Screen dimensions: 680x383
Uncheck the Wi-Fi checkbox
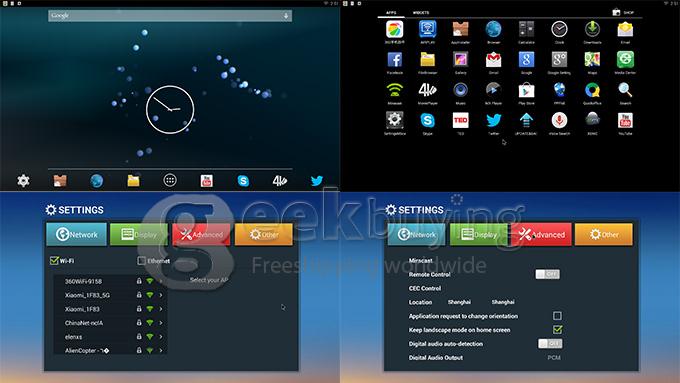click(x=54, y=261)
